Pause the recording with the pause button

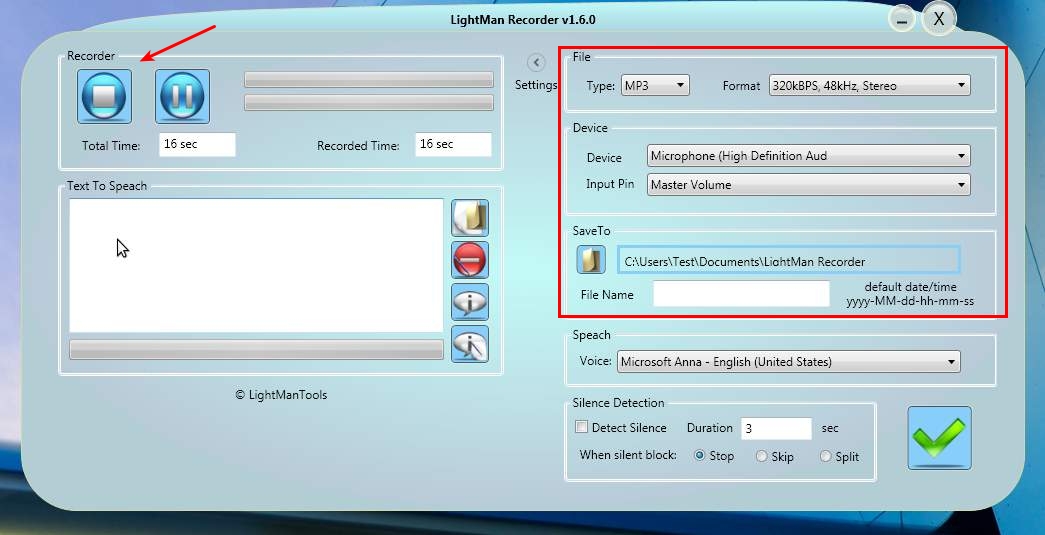click(183, 97)
